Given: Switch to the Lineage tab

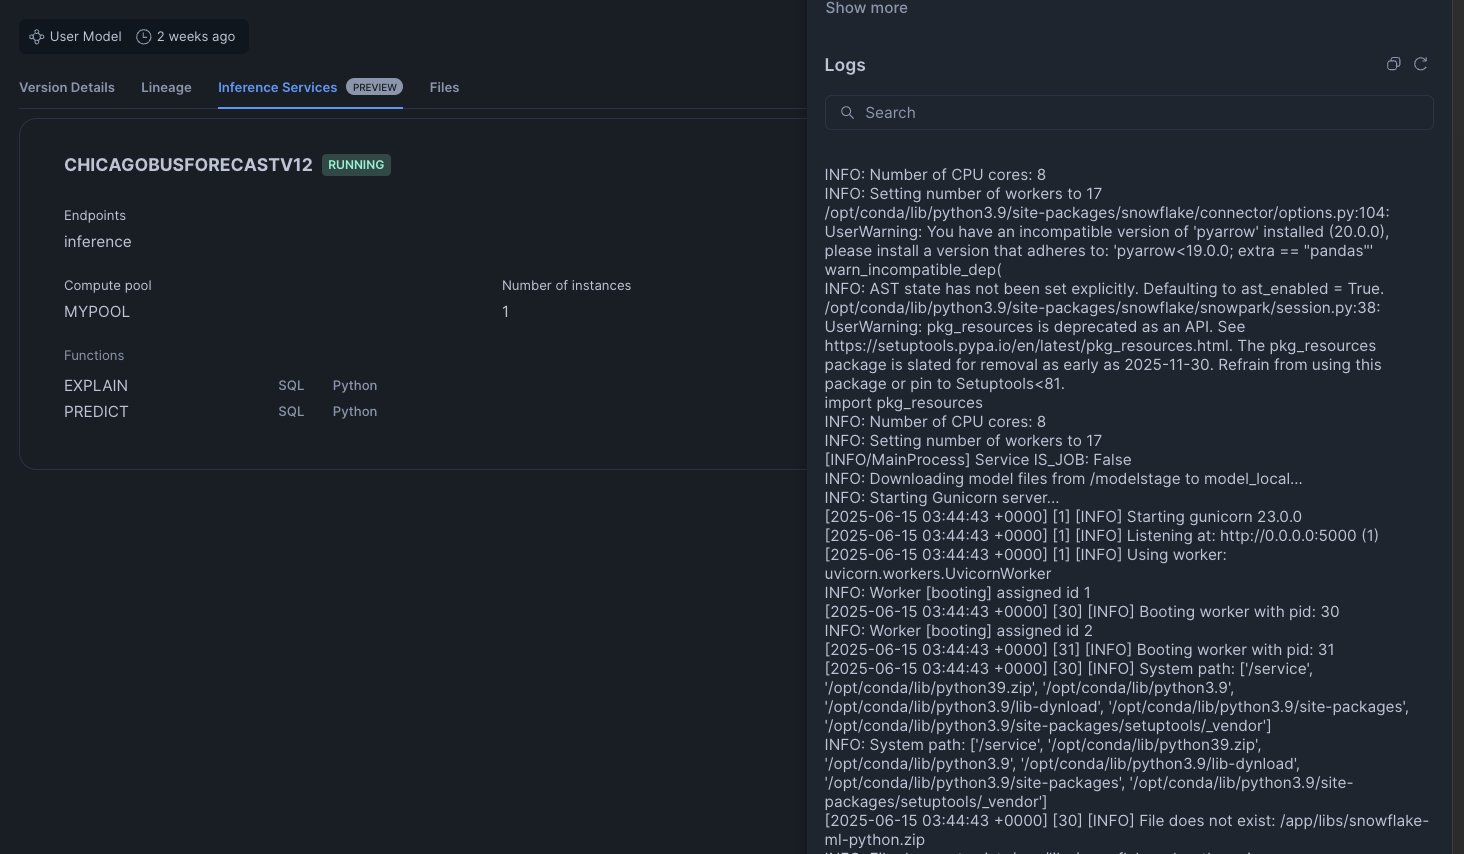Looking at the screenshot, I should pyautogui.click(x=166, y=88).
